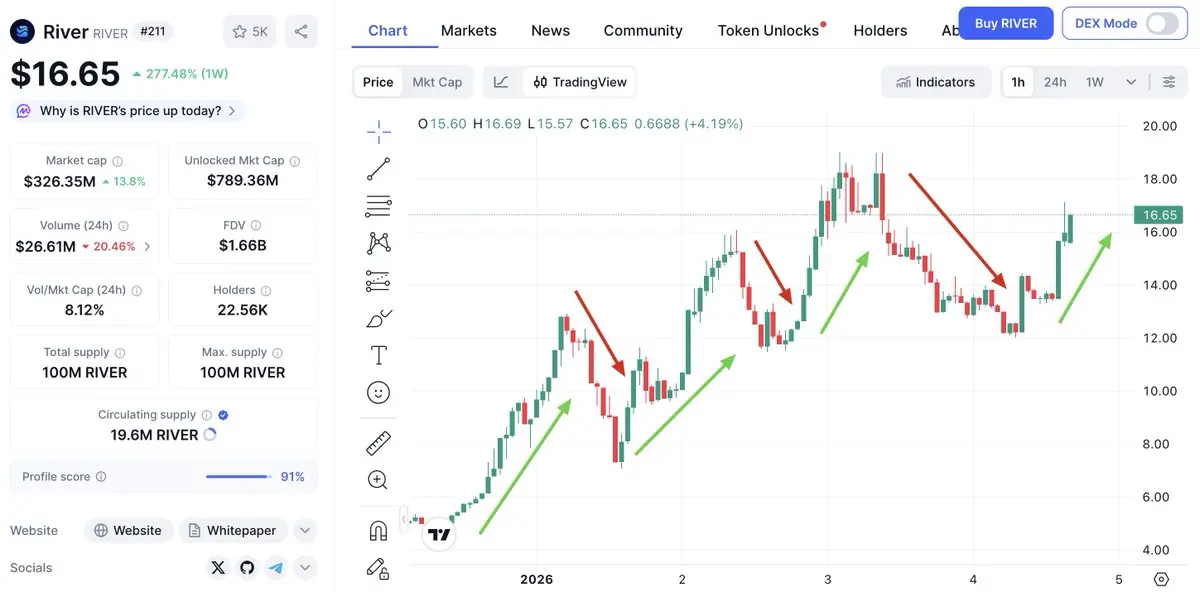Click the $1.66B FDV value
Viewport: 1200px width, 592px height.
pos(243,246)
